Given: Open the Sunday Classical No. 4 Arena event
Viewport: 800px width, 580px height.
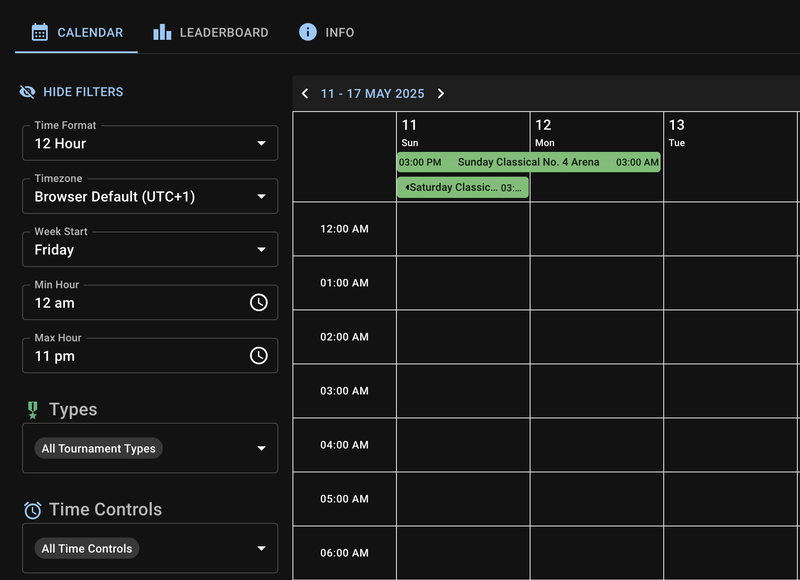Looking at the screenshot, I should 529,162.
